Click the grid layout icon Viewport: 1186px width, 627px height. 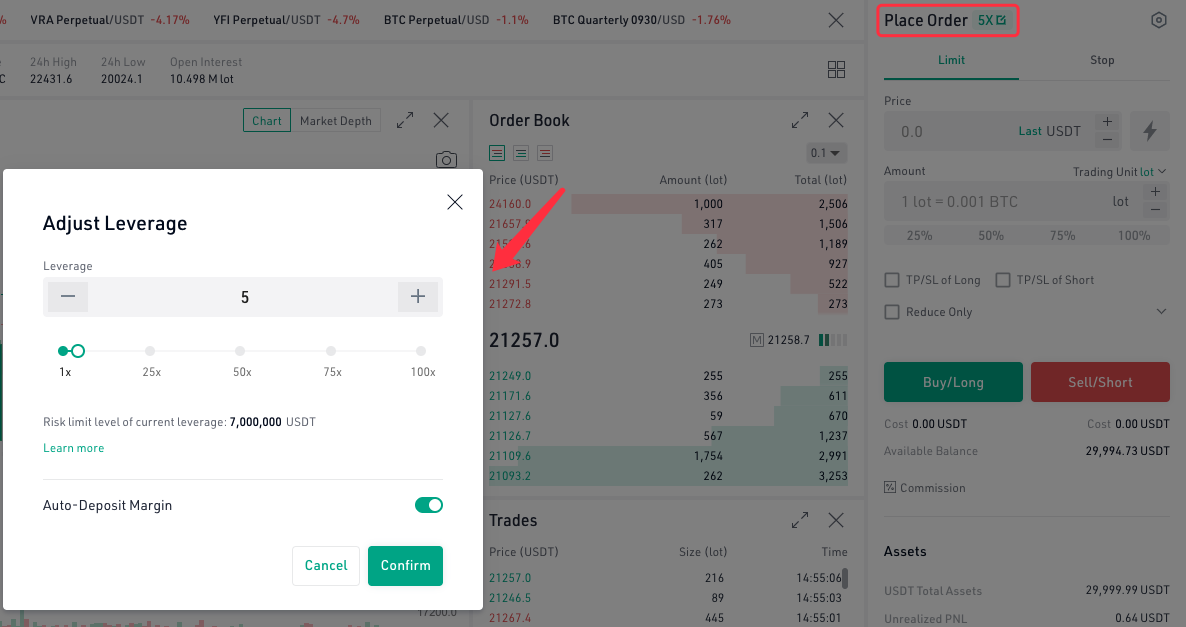[837, 70]
